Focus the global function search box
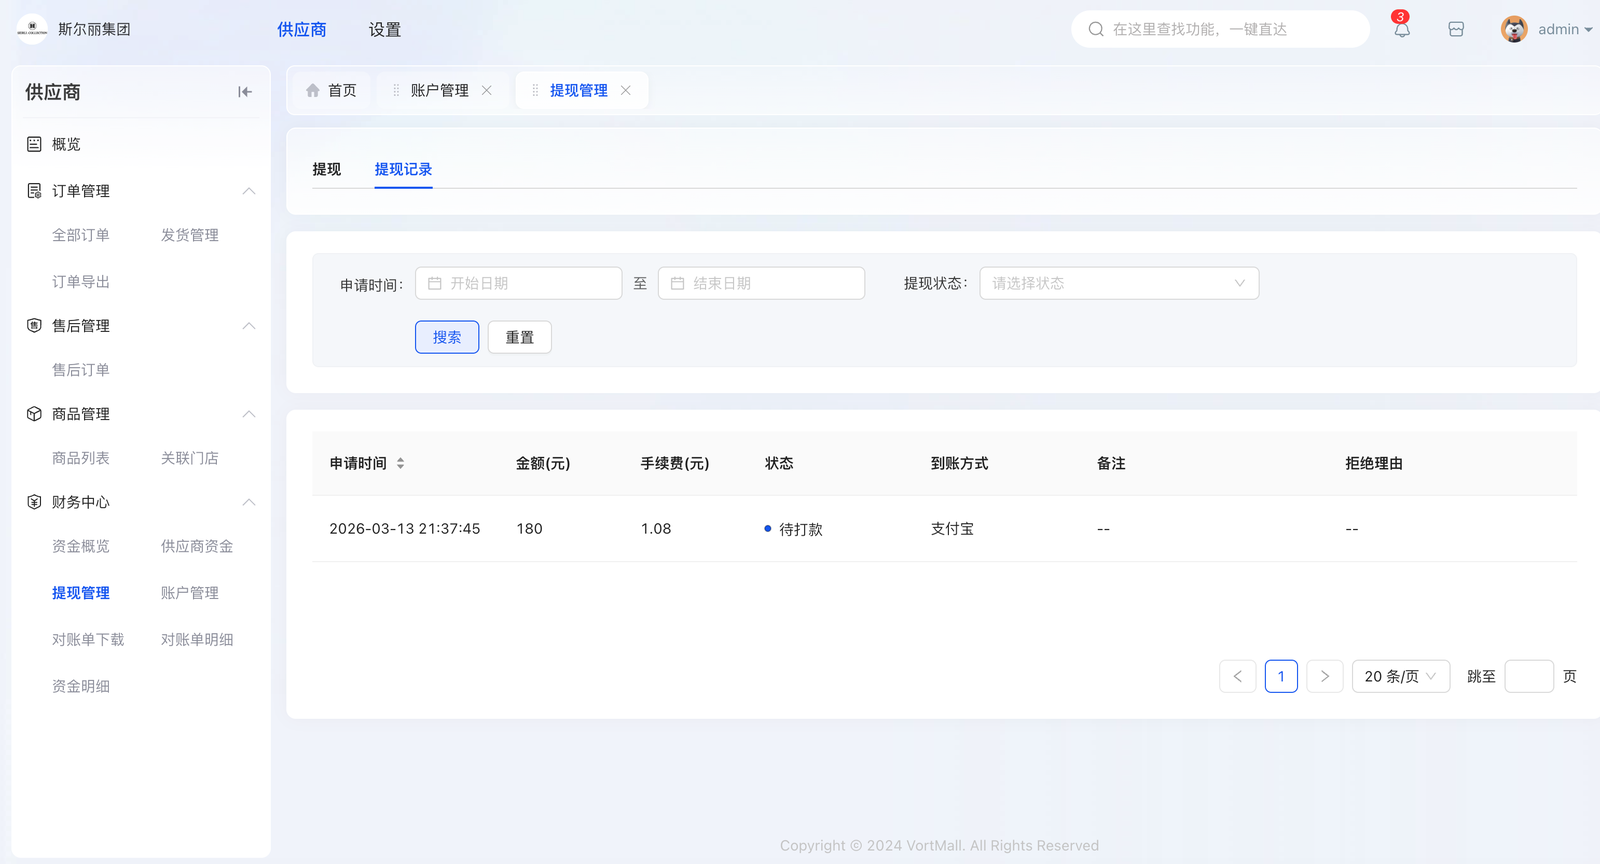The height and width of the screenshot is (864, 1600). [1220, 29]
